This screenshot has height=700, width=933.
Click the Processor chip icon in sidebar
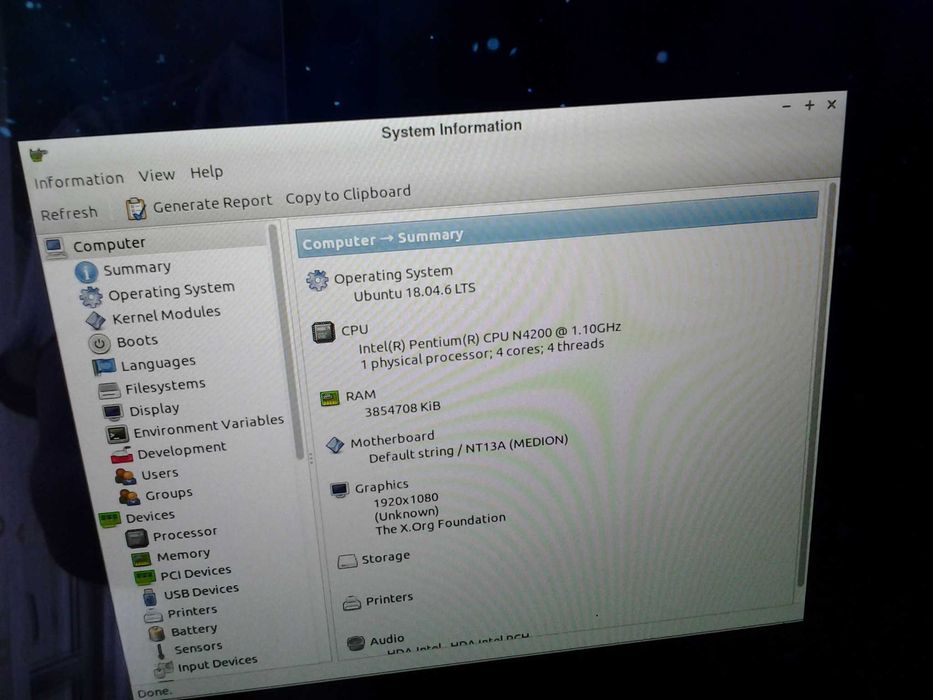click(x=137, y=538)
